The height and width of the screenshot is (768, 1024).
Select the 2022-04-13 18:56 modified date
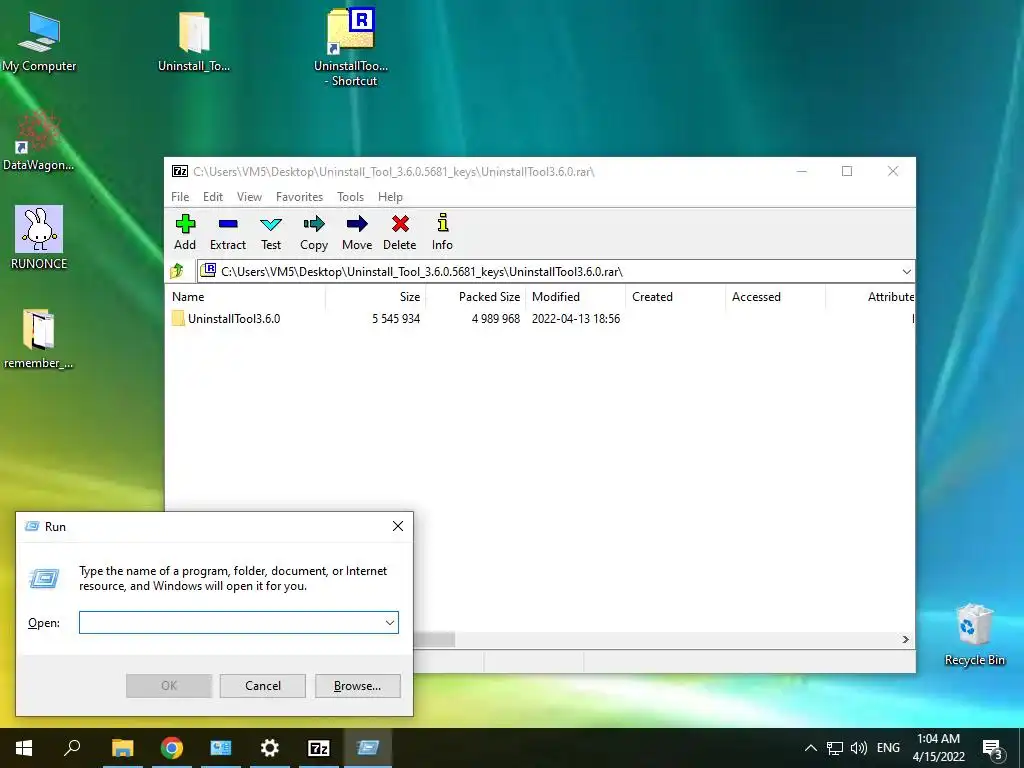576,319
